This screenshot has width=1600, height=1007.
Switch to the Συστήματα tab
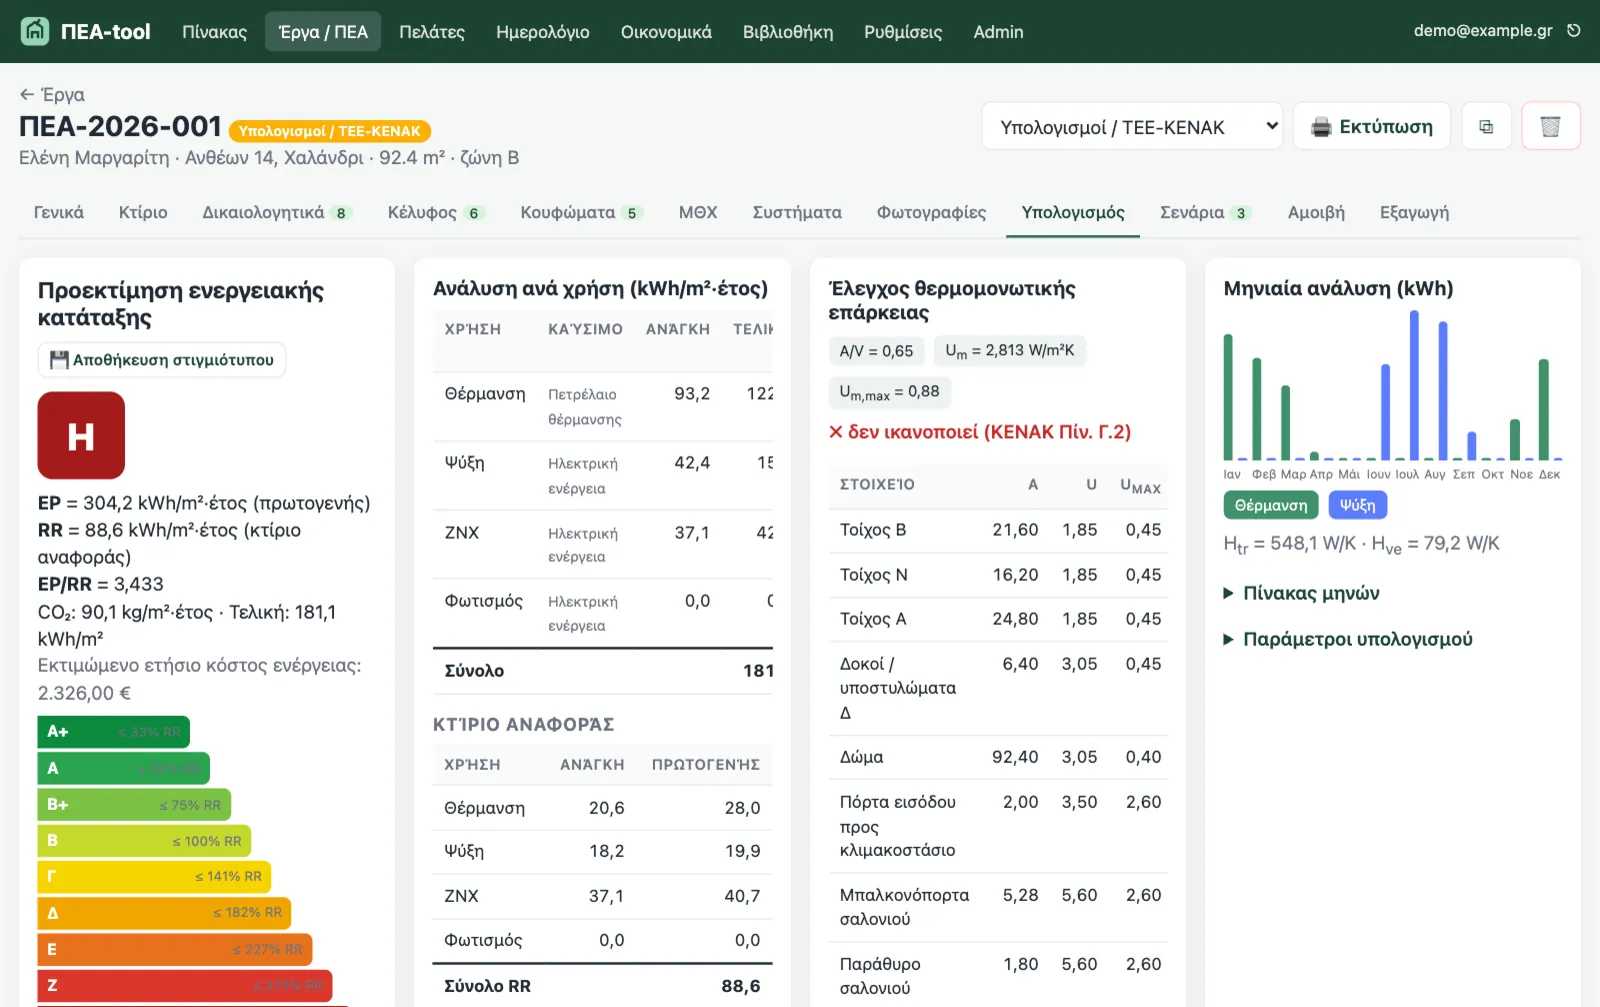point(797,212)
